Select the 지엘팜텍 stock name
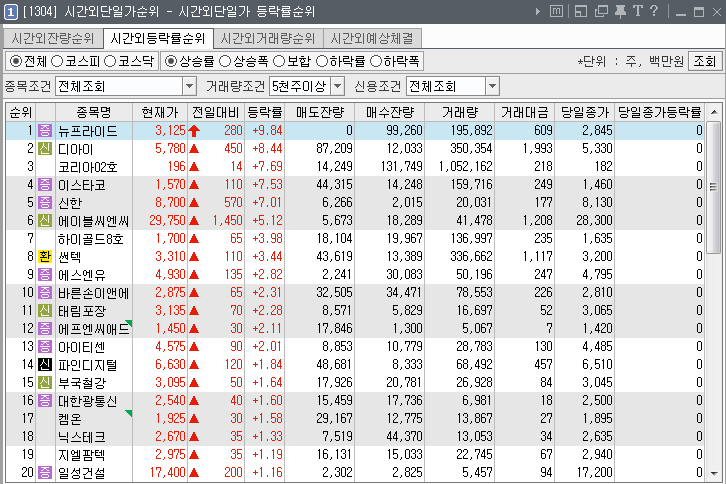 pyautogui.click(x=82, y=455)
